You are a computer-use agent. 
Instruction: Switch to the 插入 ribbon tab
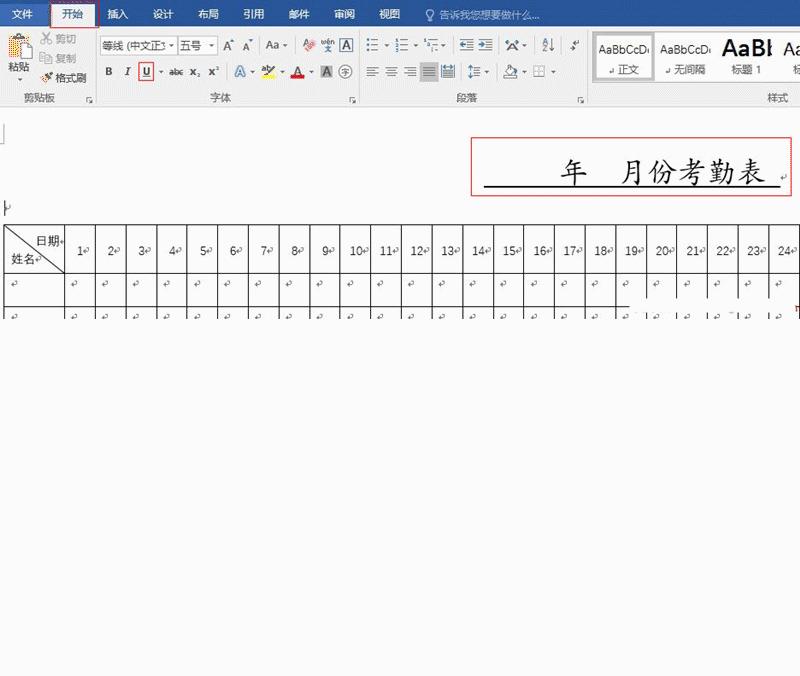[115, 14]
